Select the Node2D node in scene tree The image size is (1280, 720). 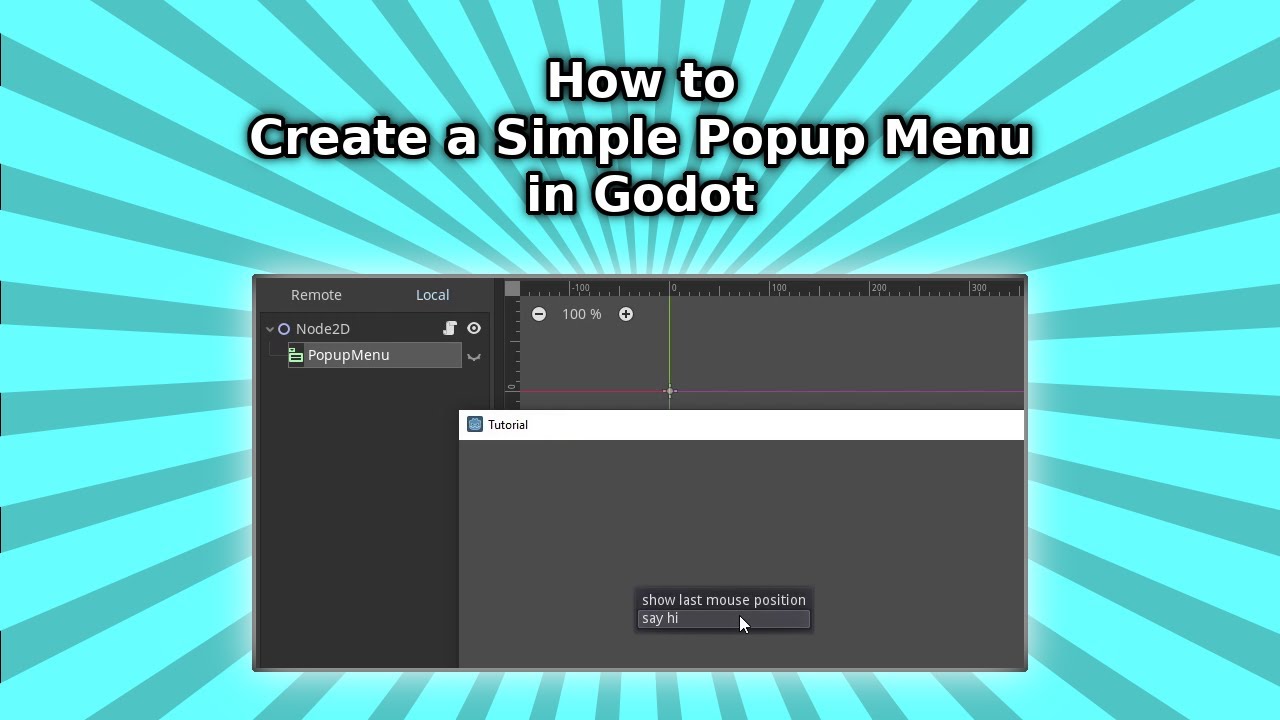322,329
